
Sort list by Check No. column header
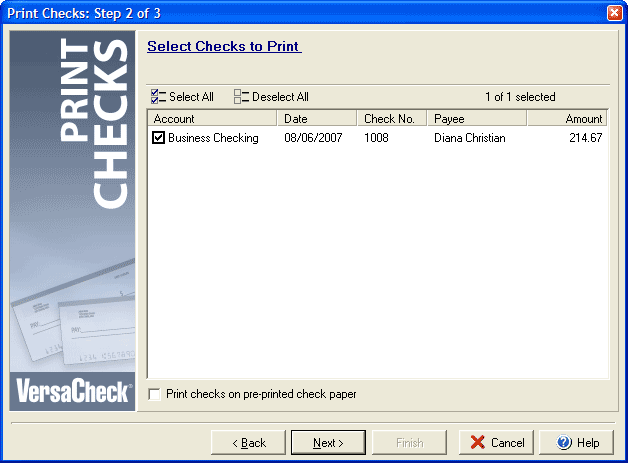tap(391, 119)
